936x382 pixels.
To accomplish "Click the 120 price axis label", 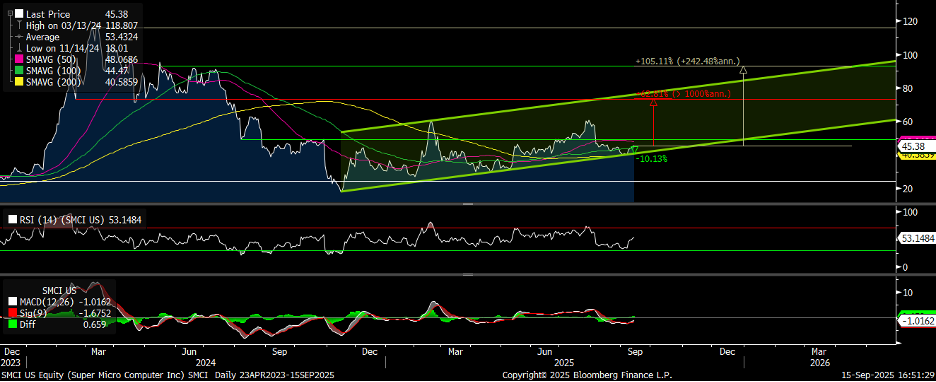I will tap(910, 21).
